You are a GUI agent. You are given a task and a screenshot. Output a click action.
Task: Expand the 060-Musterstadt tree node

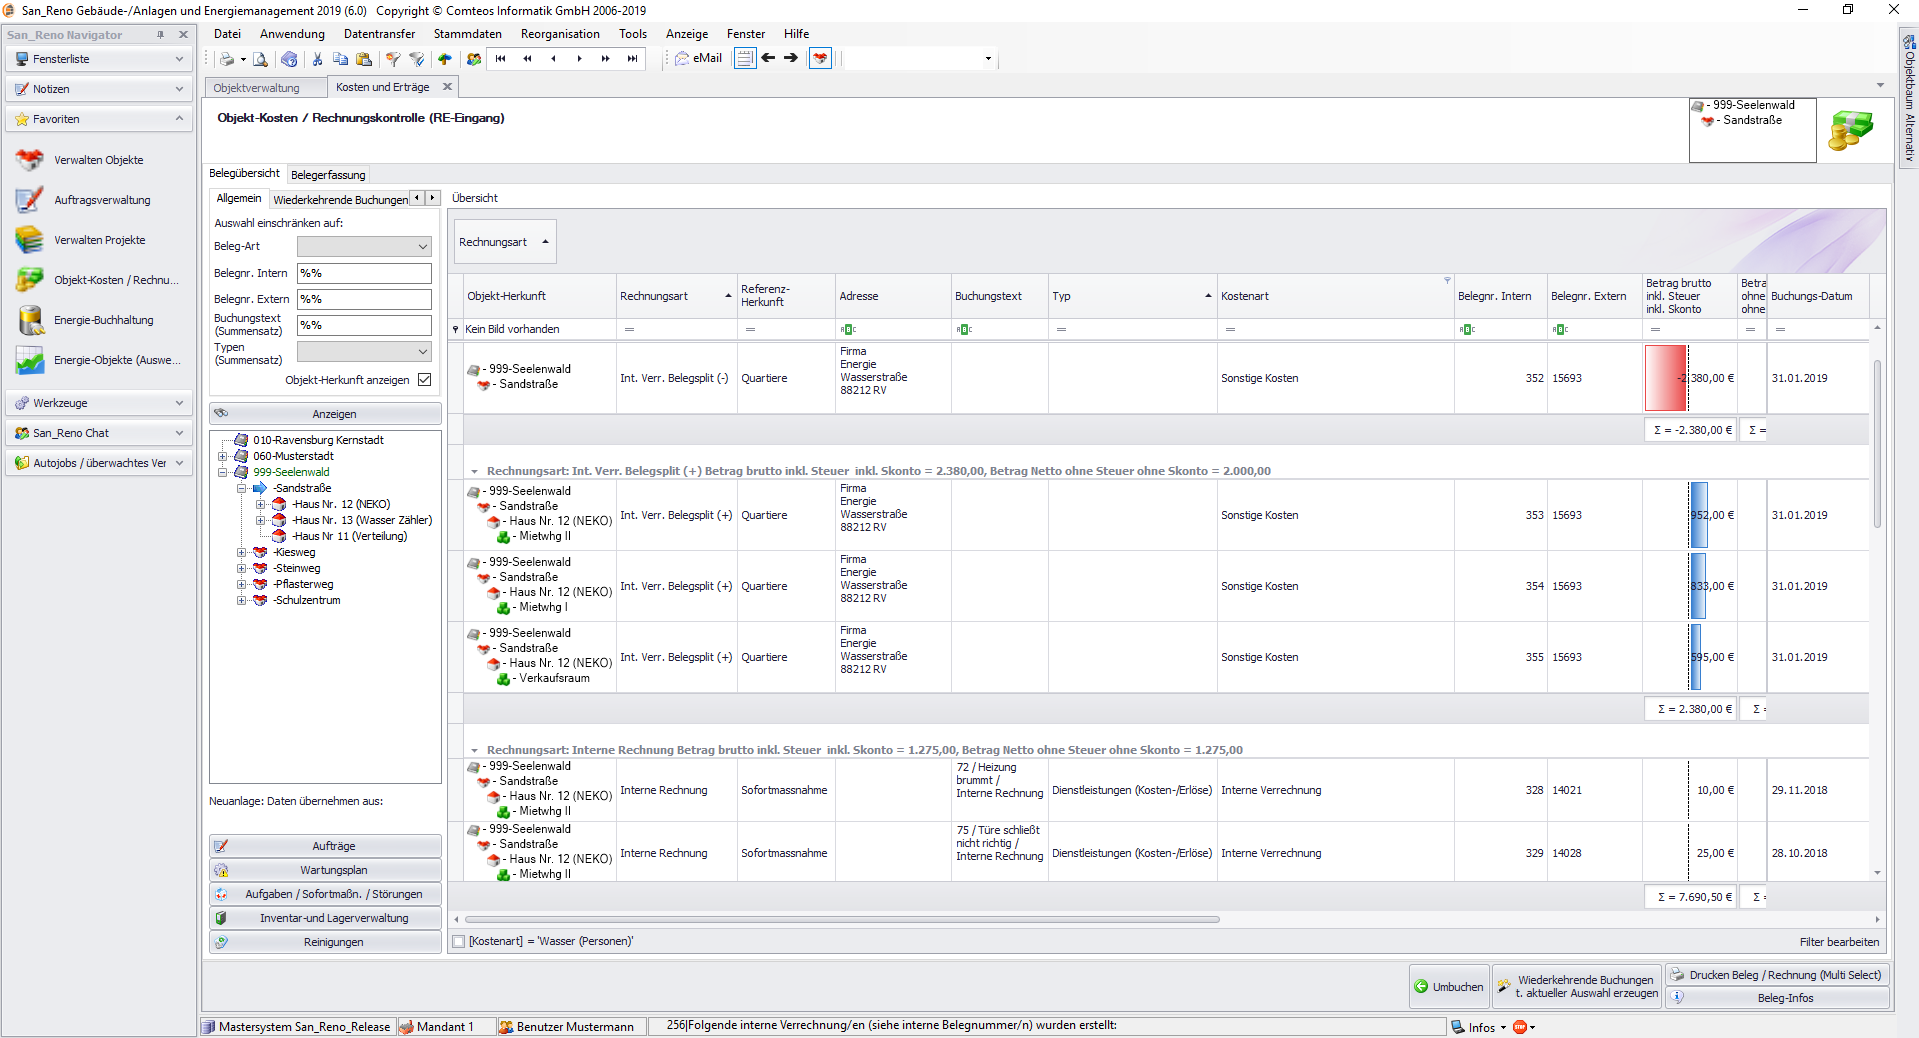(223, 456)
